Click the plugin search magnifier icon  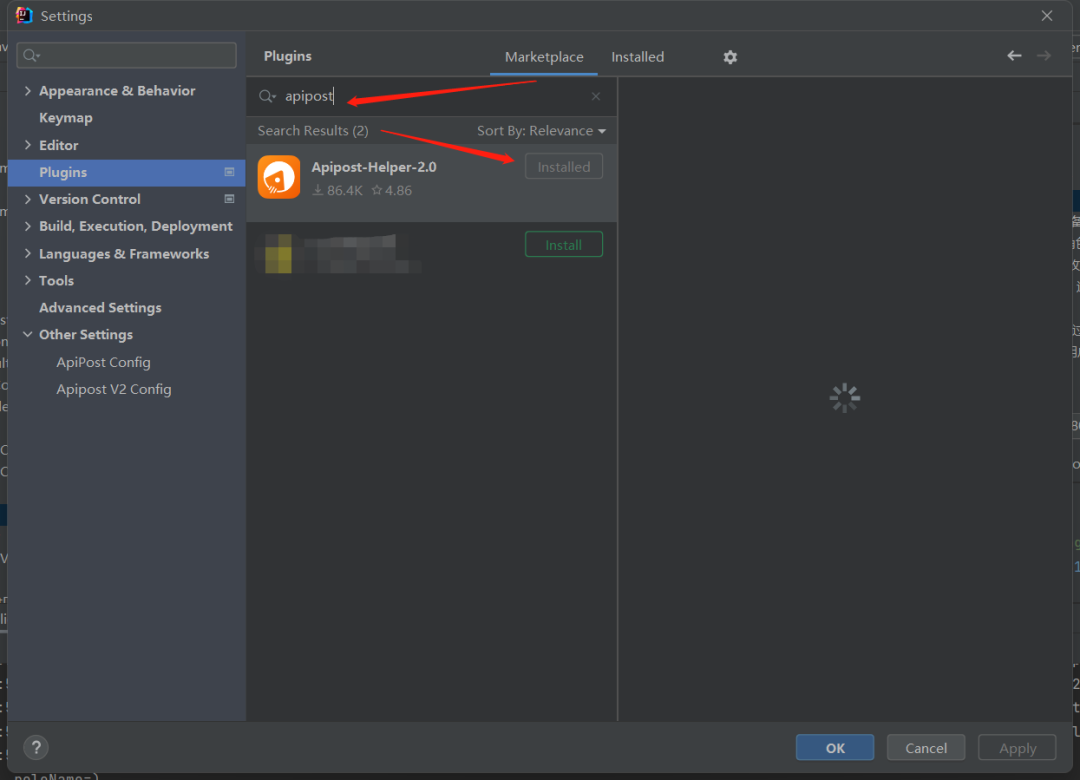coord(267,96)
